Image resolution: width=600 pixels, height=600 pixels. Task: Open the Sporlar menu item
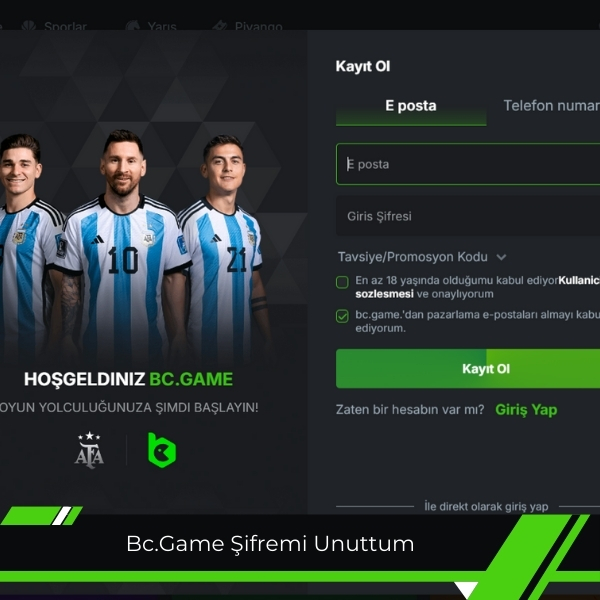[x=65, y=26]
